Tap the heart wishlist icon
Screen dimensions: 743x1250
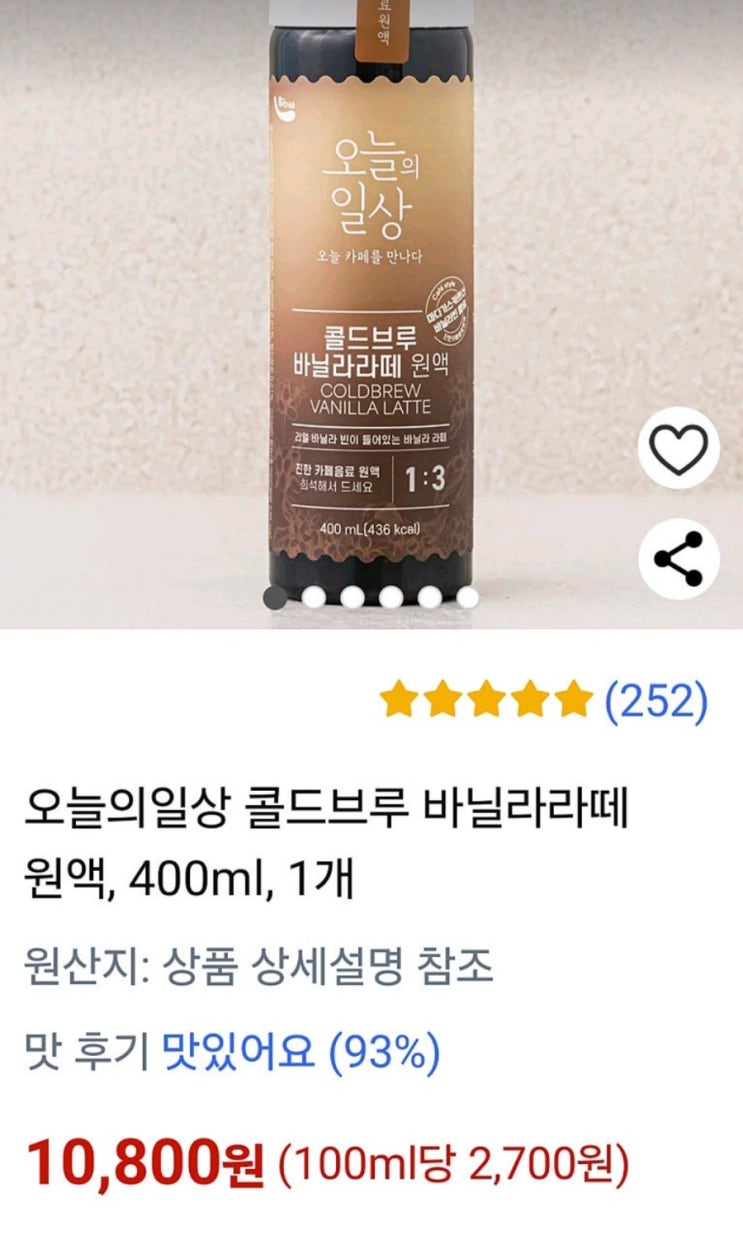click(679, 448)
